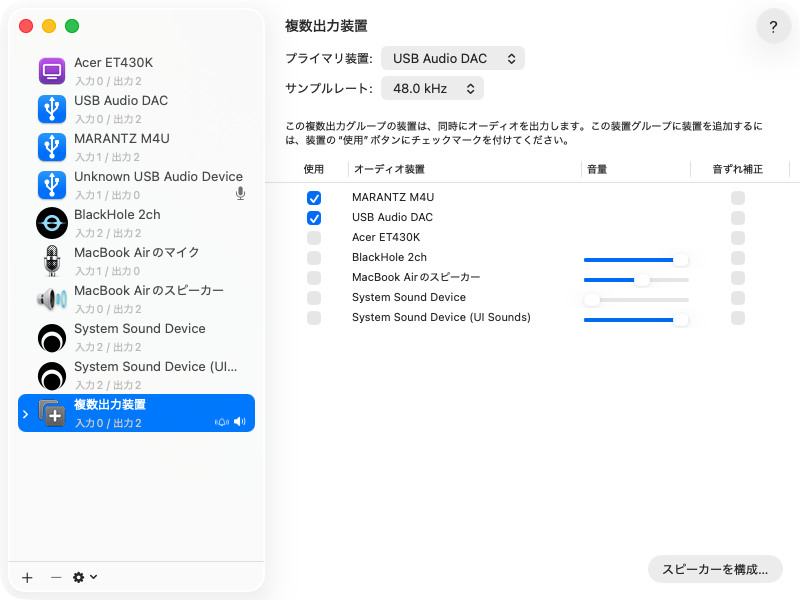Uncheck the MARANTZ M4U use checkbox
The image size is (800, 600).
(314, 198)
